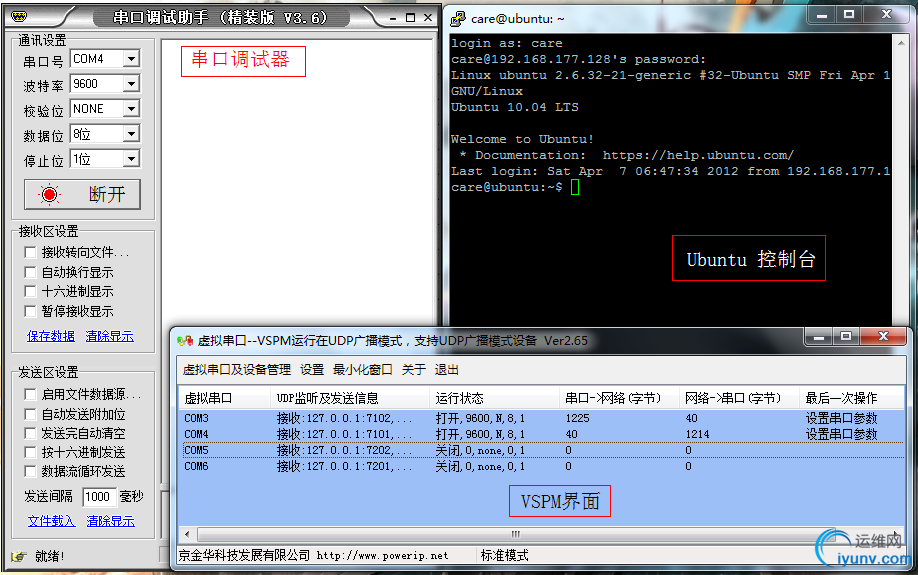Open 虚拟串口及设备管理 menu in VSPM

(237, 370)
